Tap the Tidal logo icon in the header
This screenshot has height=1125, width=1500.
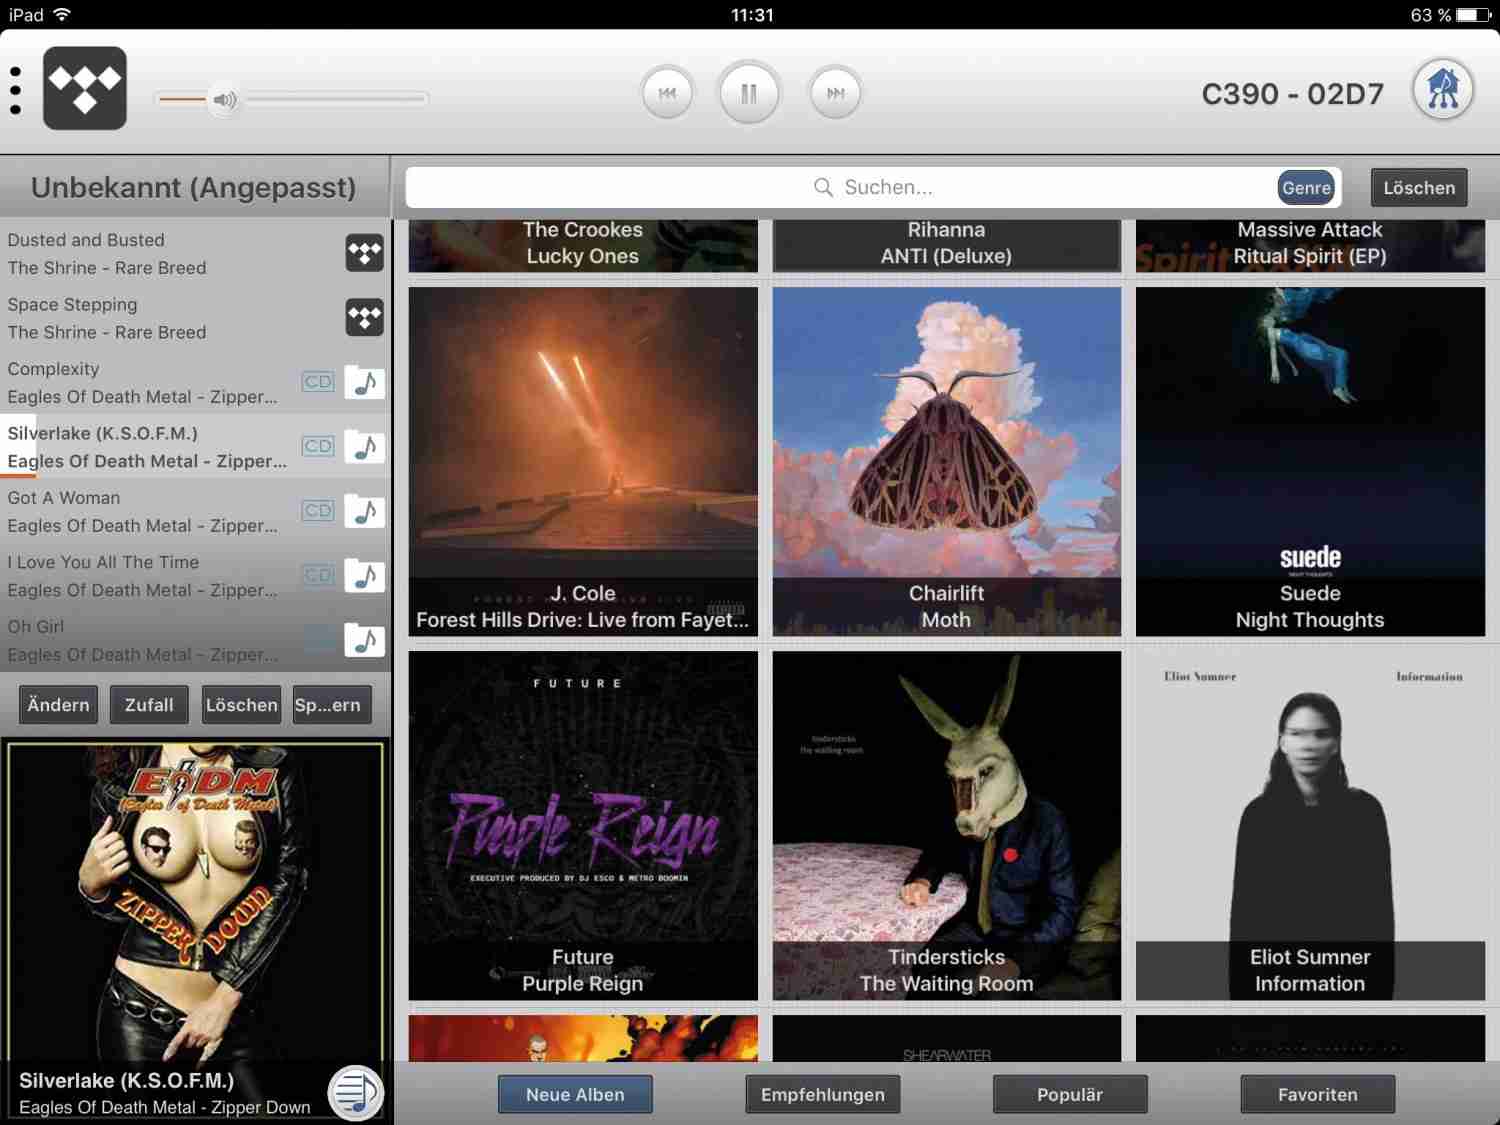tap(85, 88)
